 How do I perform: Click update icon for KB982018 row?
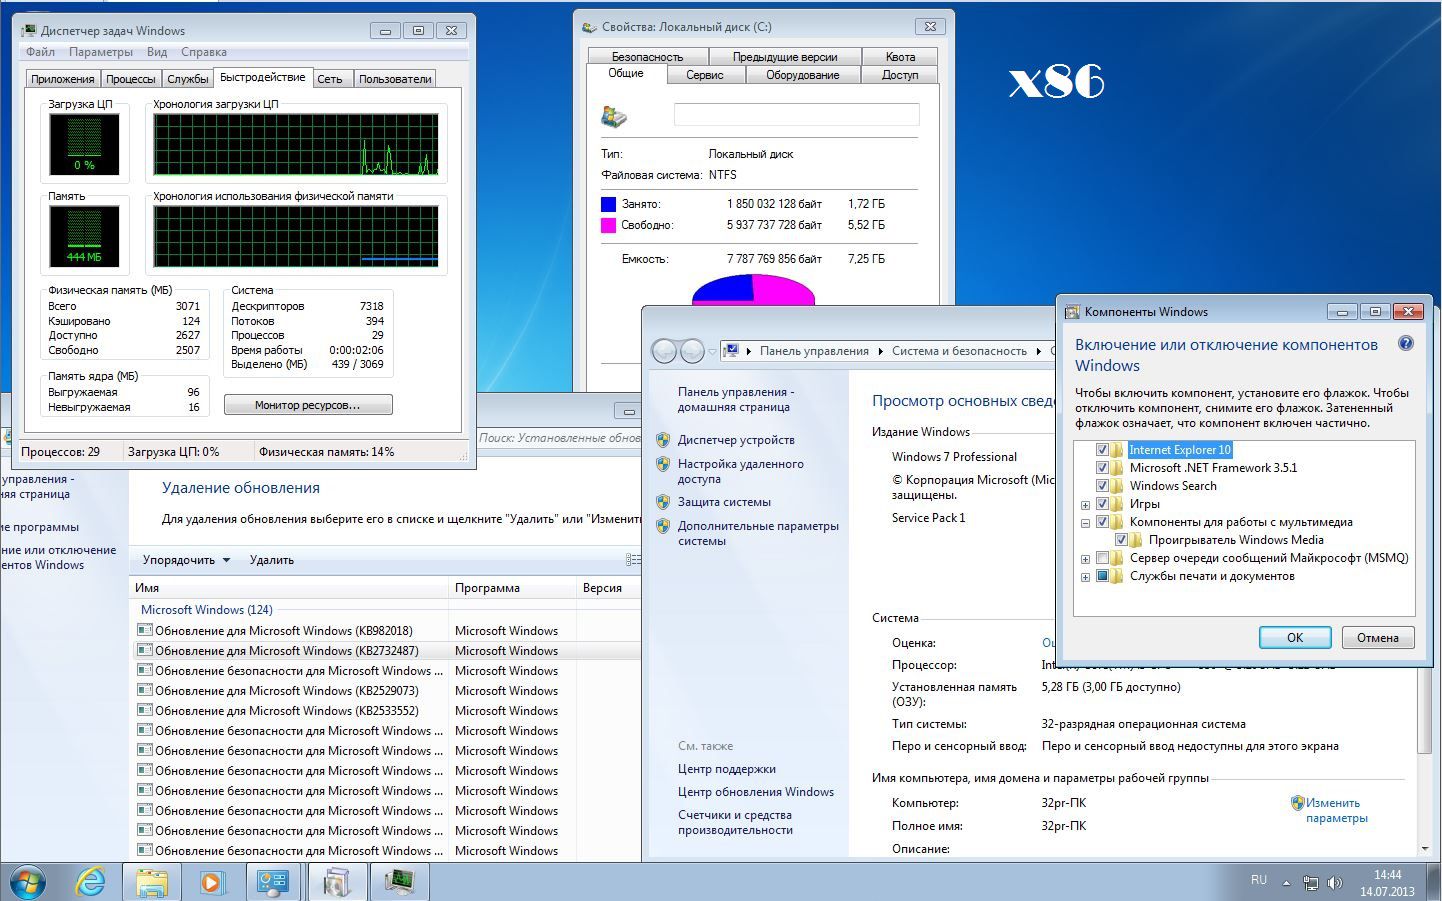coord(145,630)
